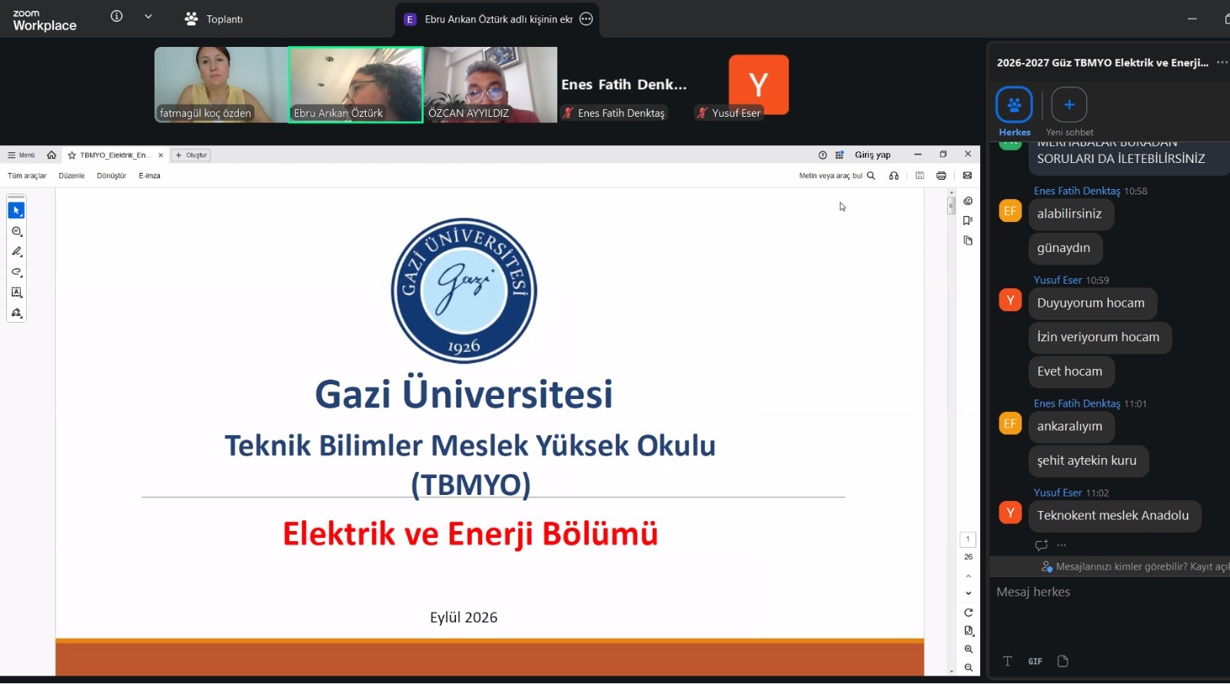The width and height of the screenshot is (1230, 684).
Task: Go to next page with down chevron
Action: [968, 594]
